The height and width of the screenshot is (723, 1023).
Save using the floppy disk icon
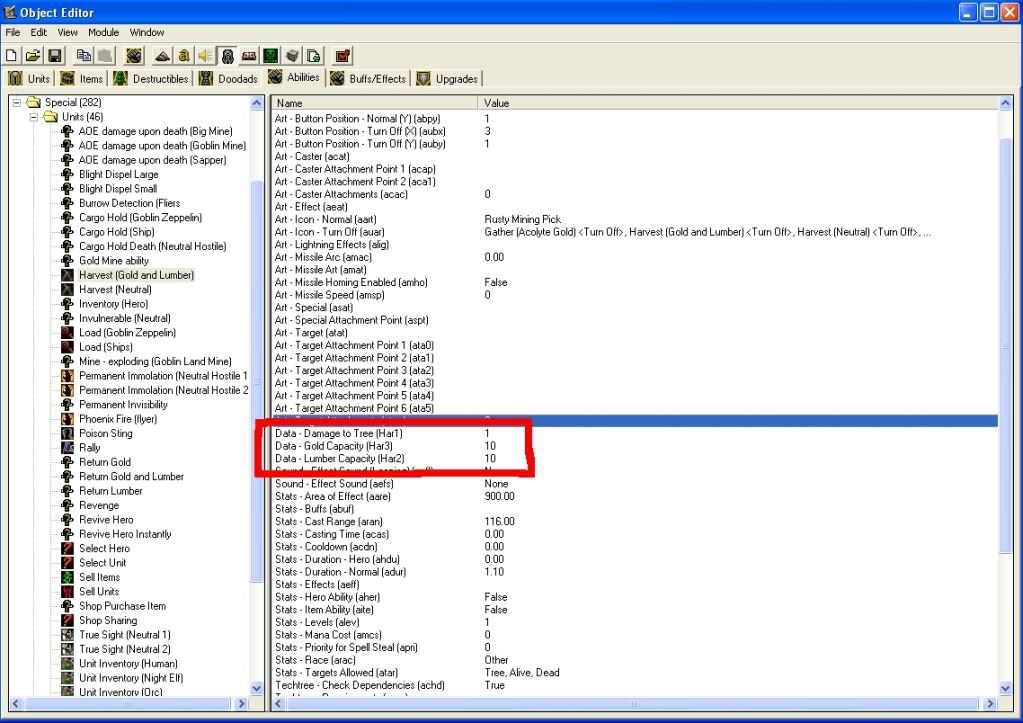coord(55,55)
